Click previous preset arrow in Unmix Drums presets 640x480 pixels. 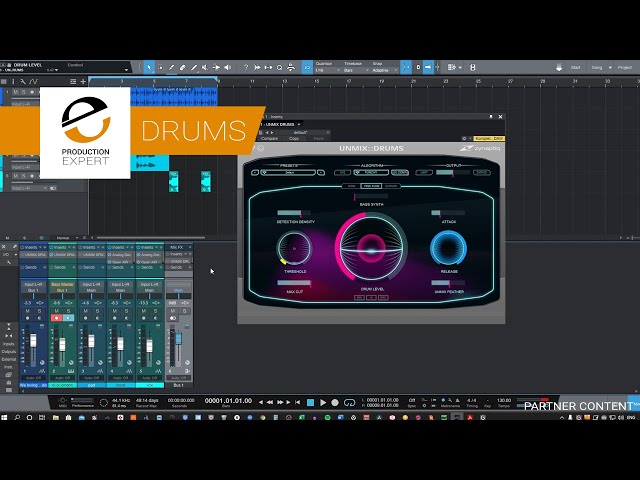click(255, 173)
